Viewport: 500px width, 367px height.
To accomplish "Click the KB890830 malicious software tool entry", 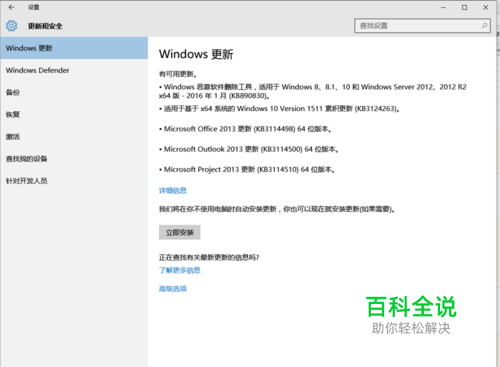I will [313, 91].
